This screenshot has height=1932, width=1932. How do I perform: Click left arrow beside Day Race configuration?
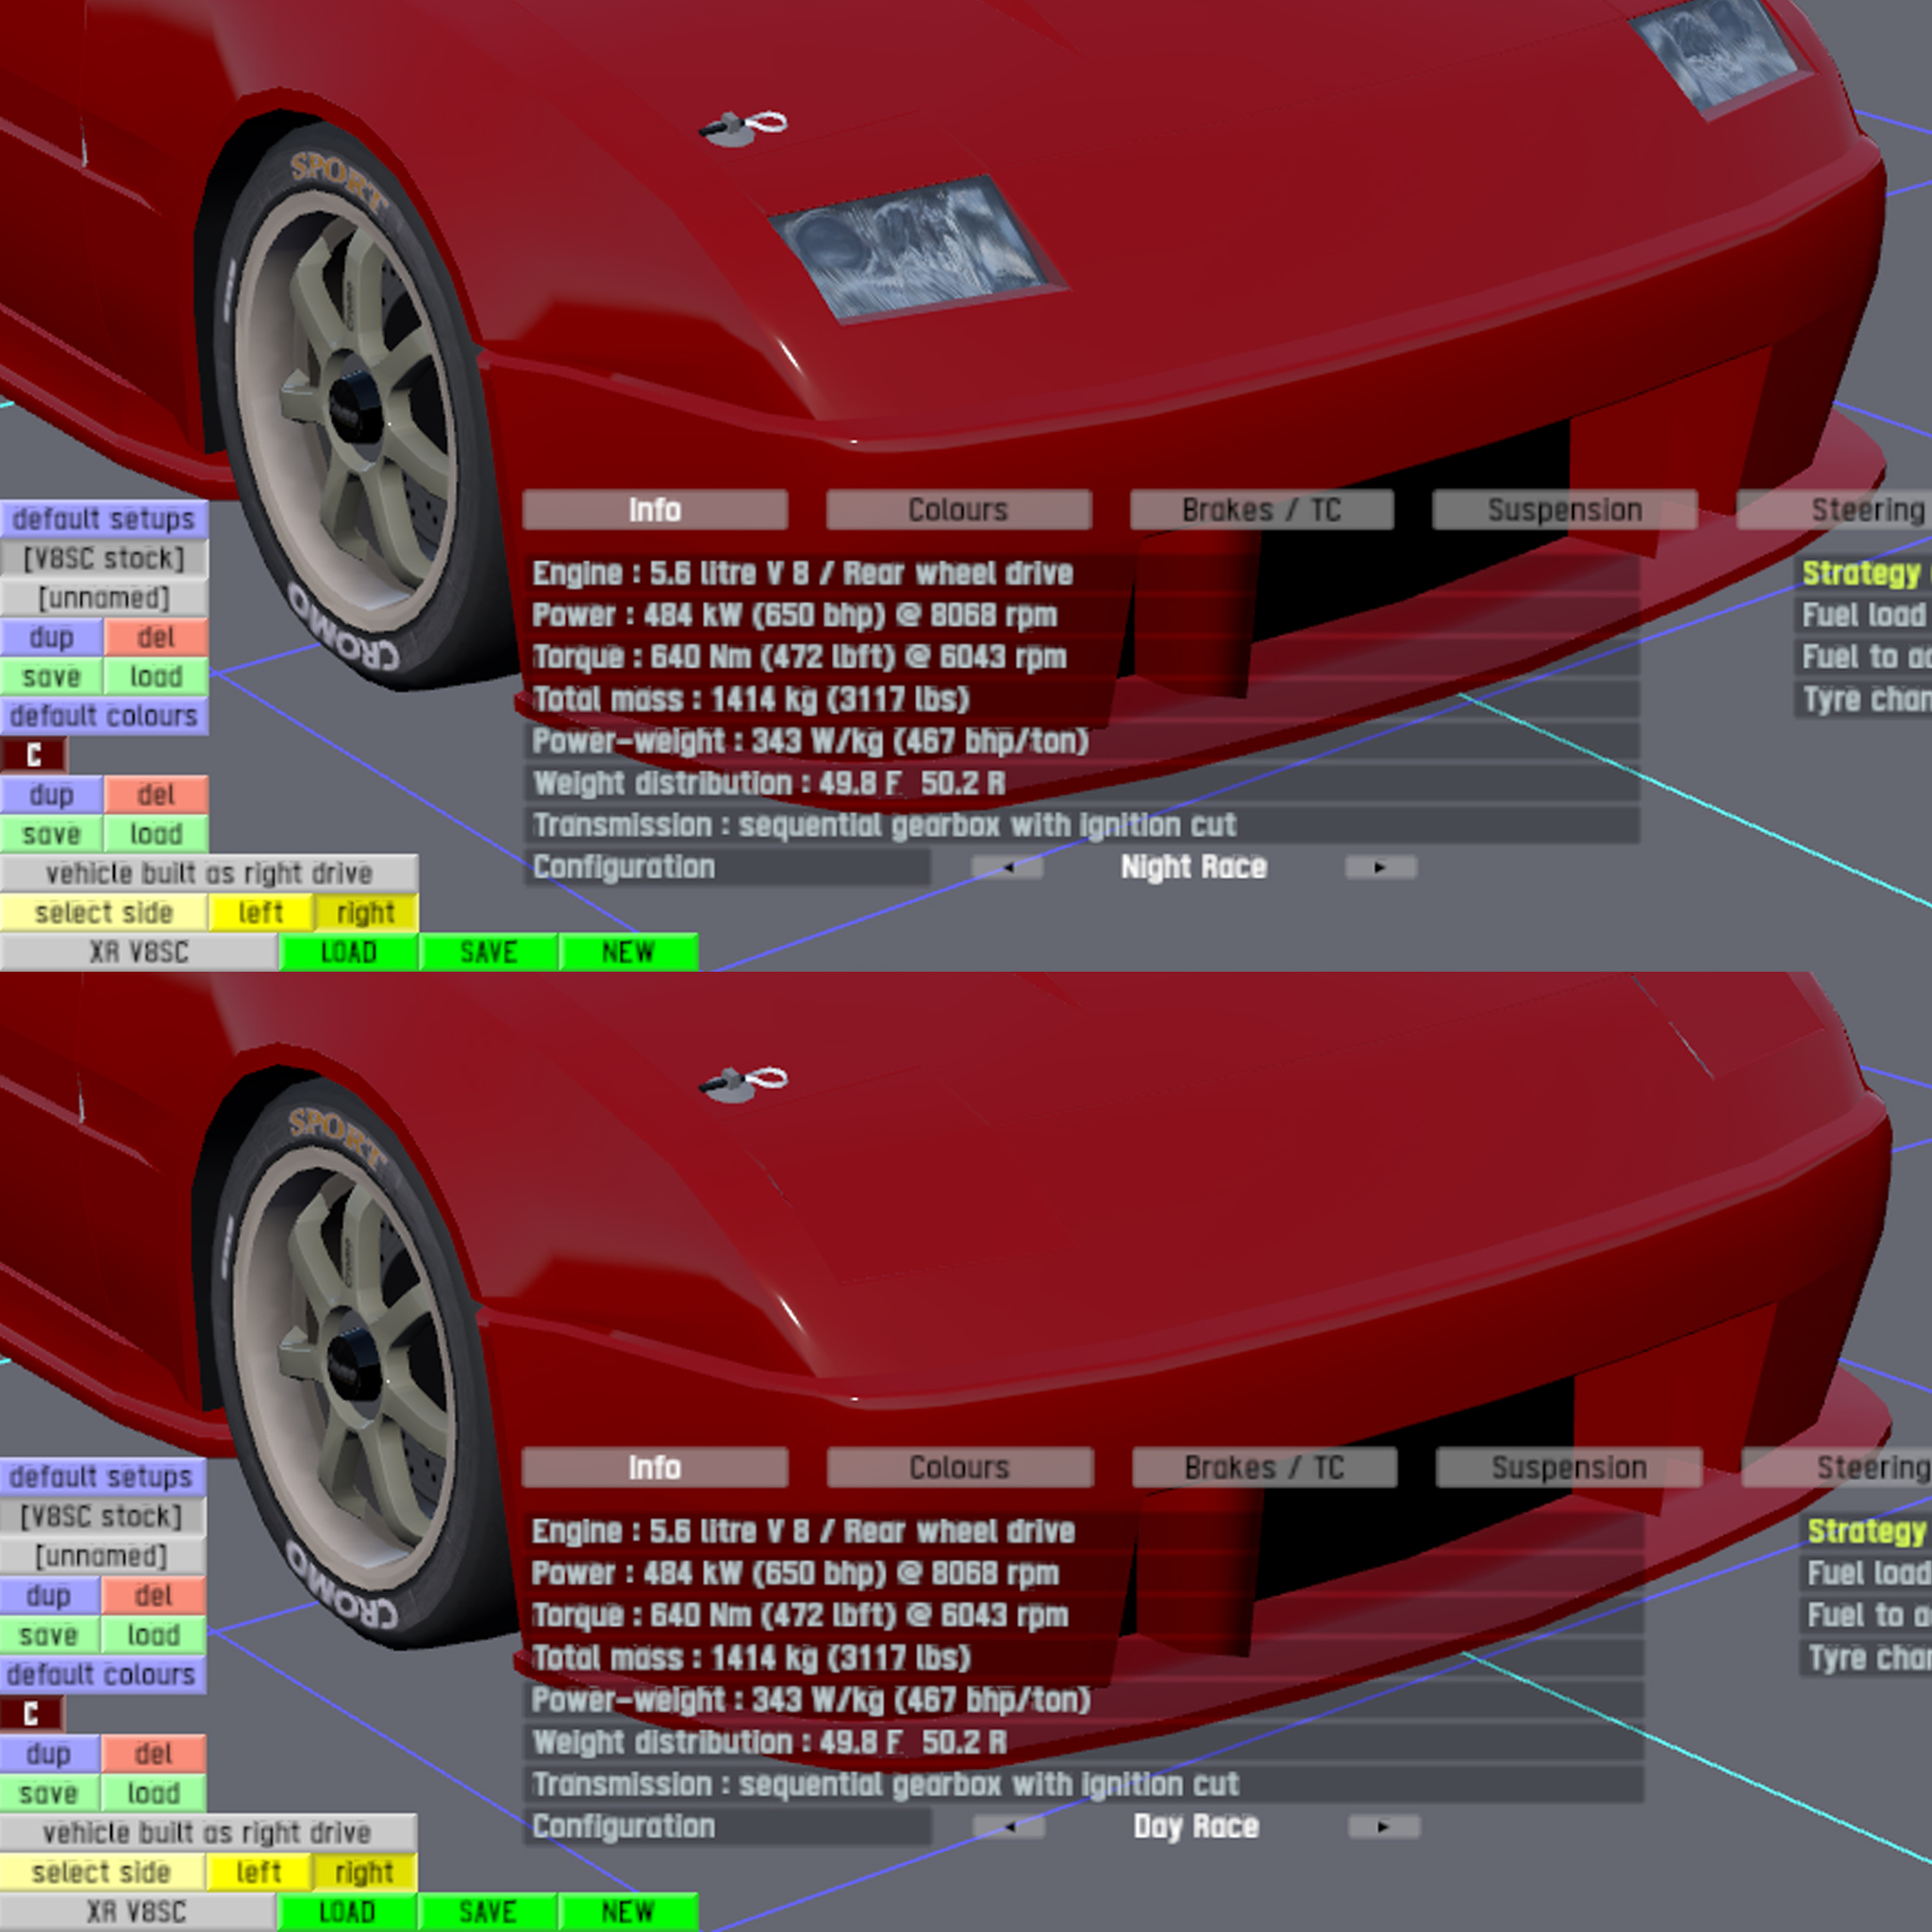tap(1010, 1827)
